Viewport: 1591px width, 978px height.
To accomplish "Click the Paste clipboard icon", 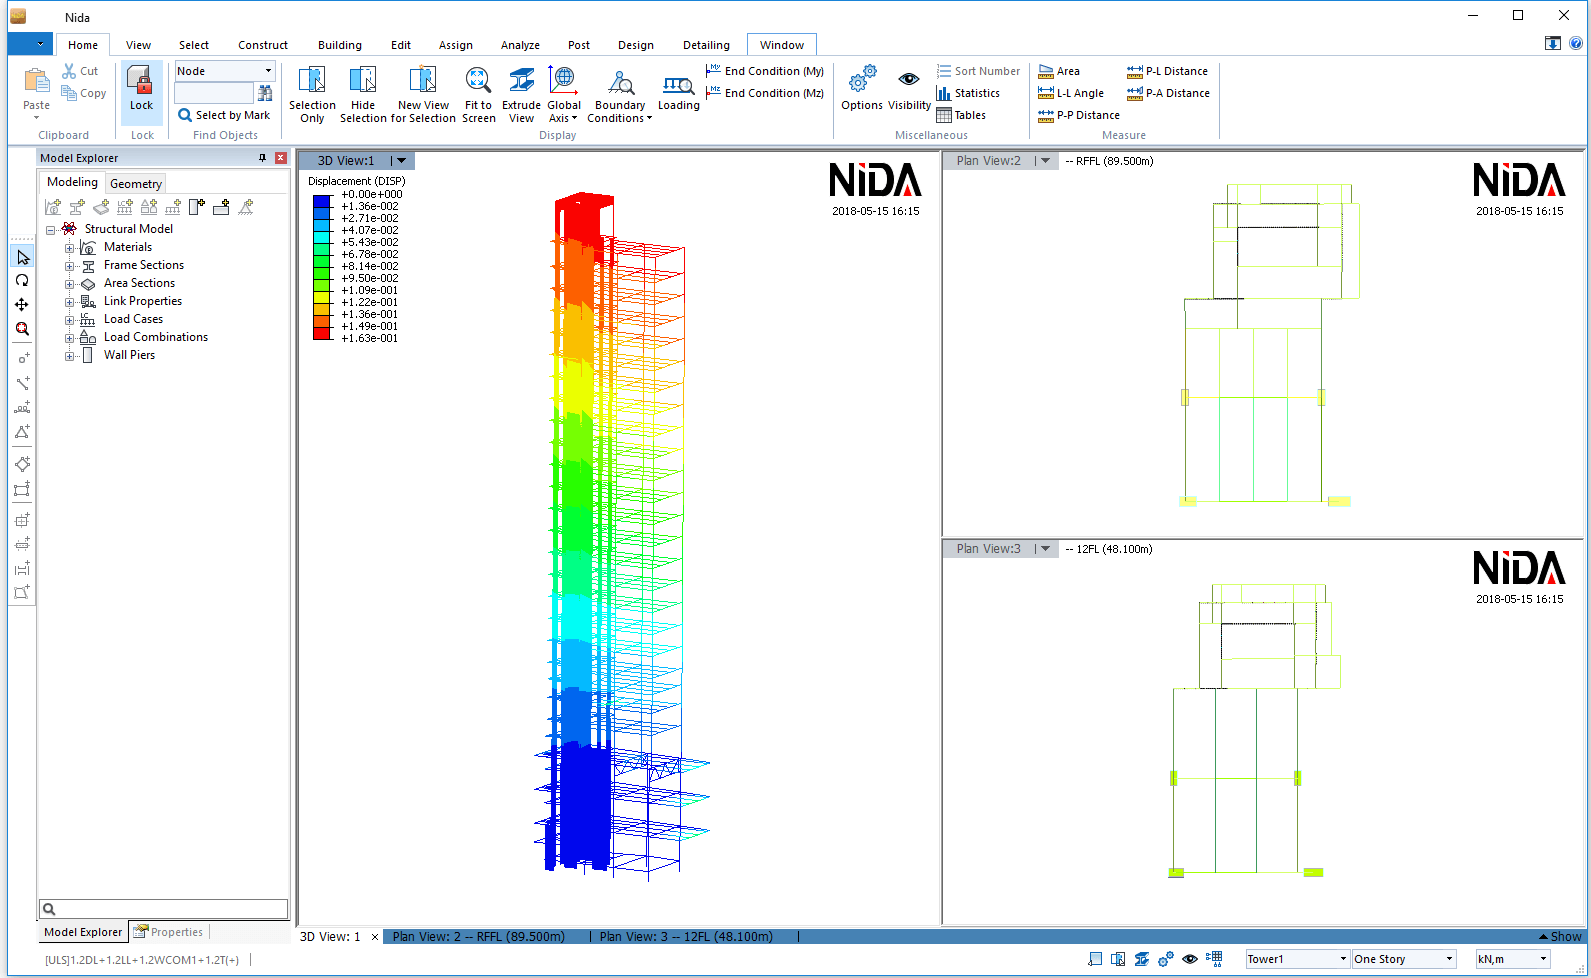I will 36,81.
